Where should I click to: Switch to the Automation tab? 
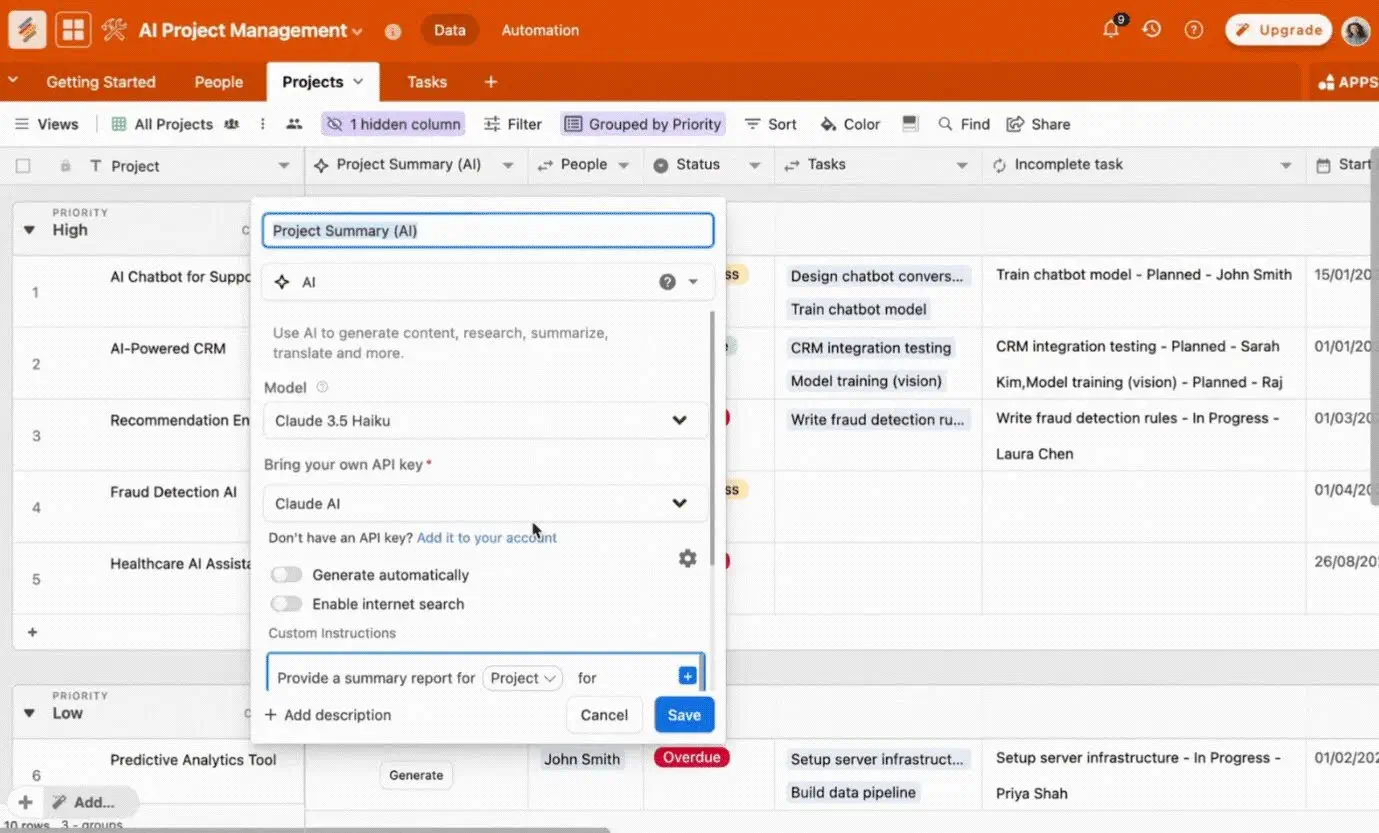coord(540,30)
